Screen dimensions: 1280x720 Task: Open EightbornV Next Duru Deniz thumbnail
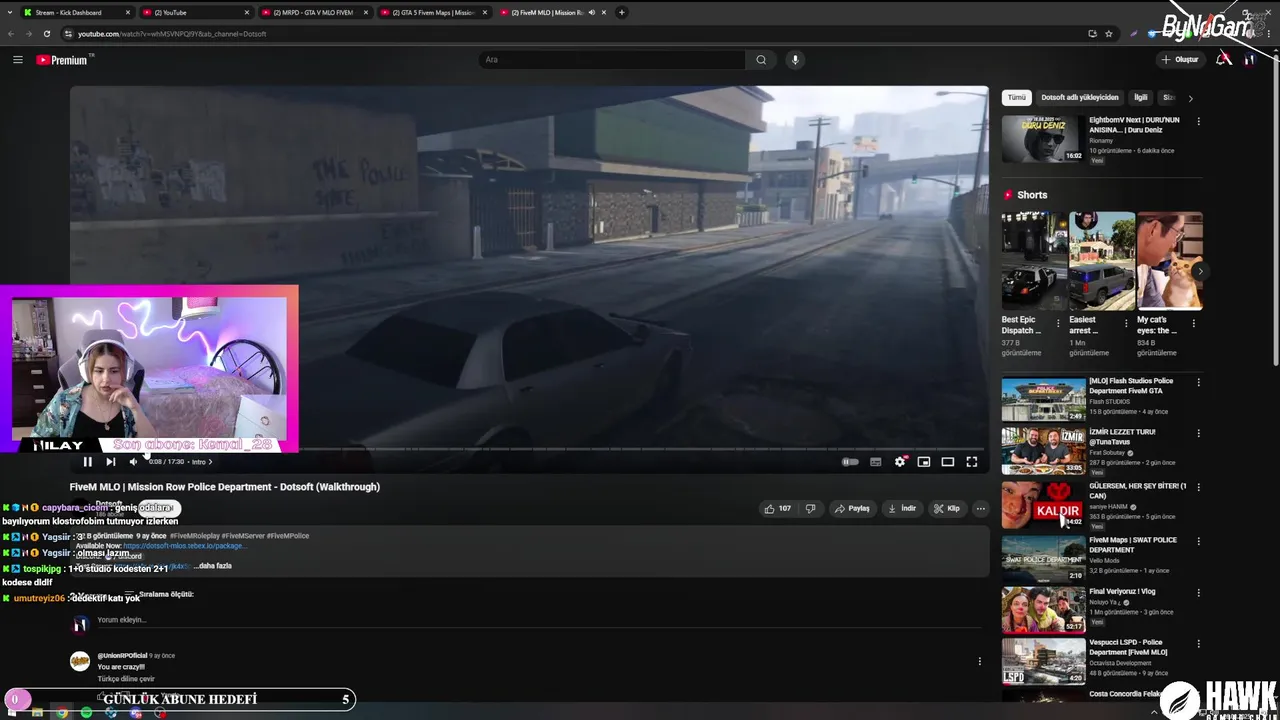[1043, 139]
